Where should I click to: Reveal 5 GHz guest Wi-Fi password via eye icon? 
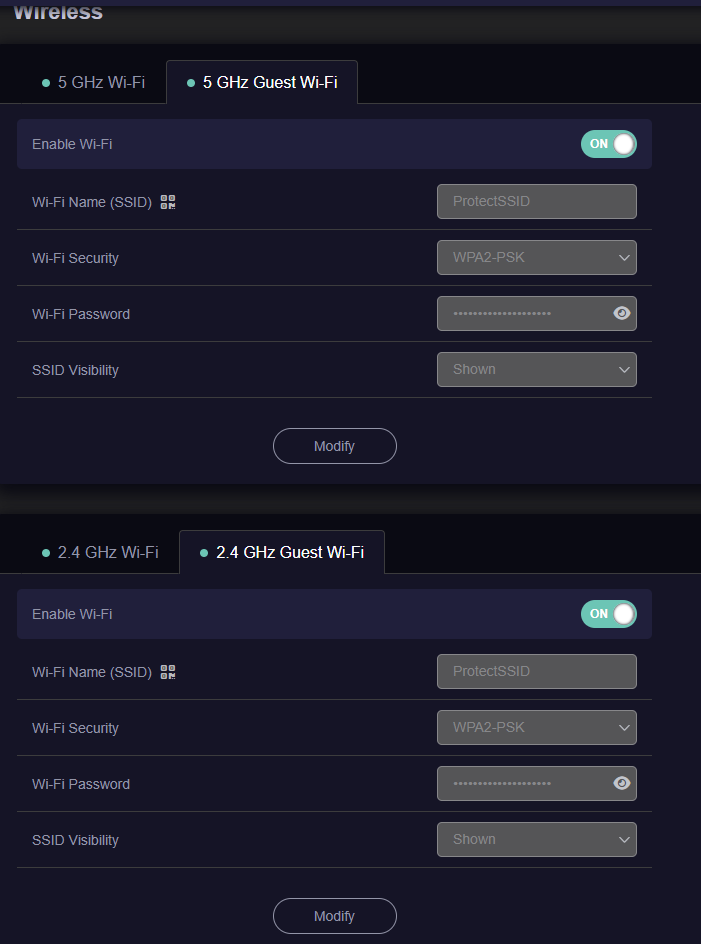622,313
